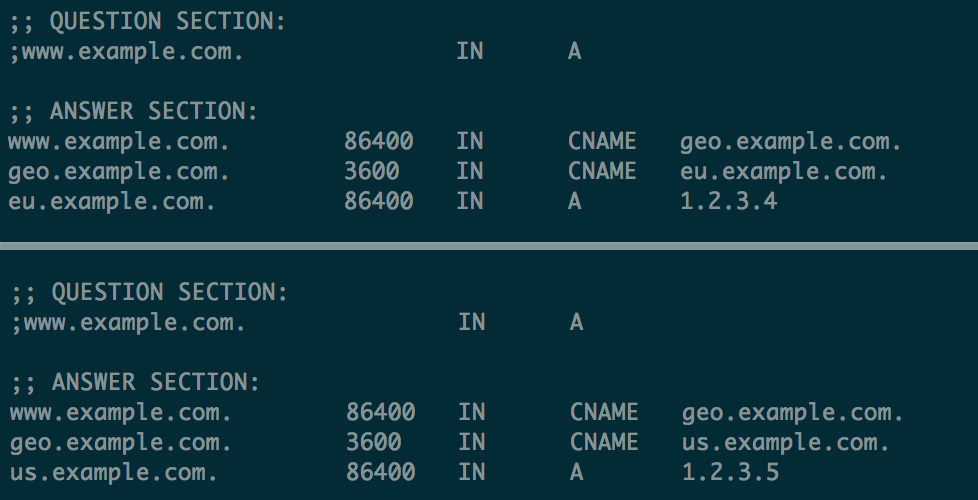Click the QUESTION SECTION header in bottom pane
978x500 pixels.
[150, 292]
